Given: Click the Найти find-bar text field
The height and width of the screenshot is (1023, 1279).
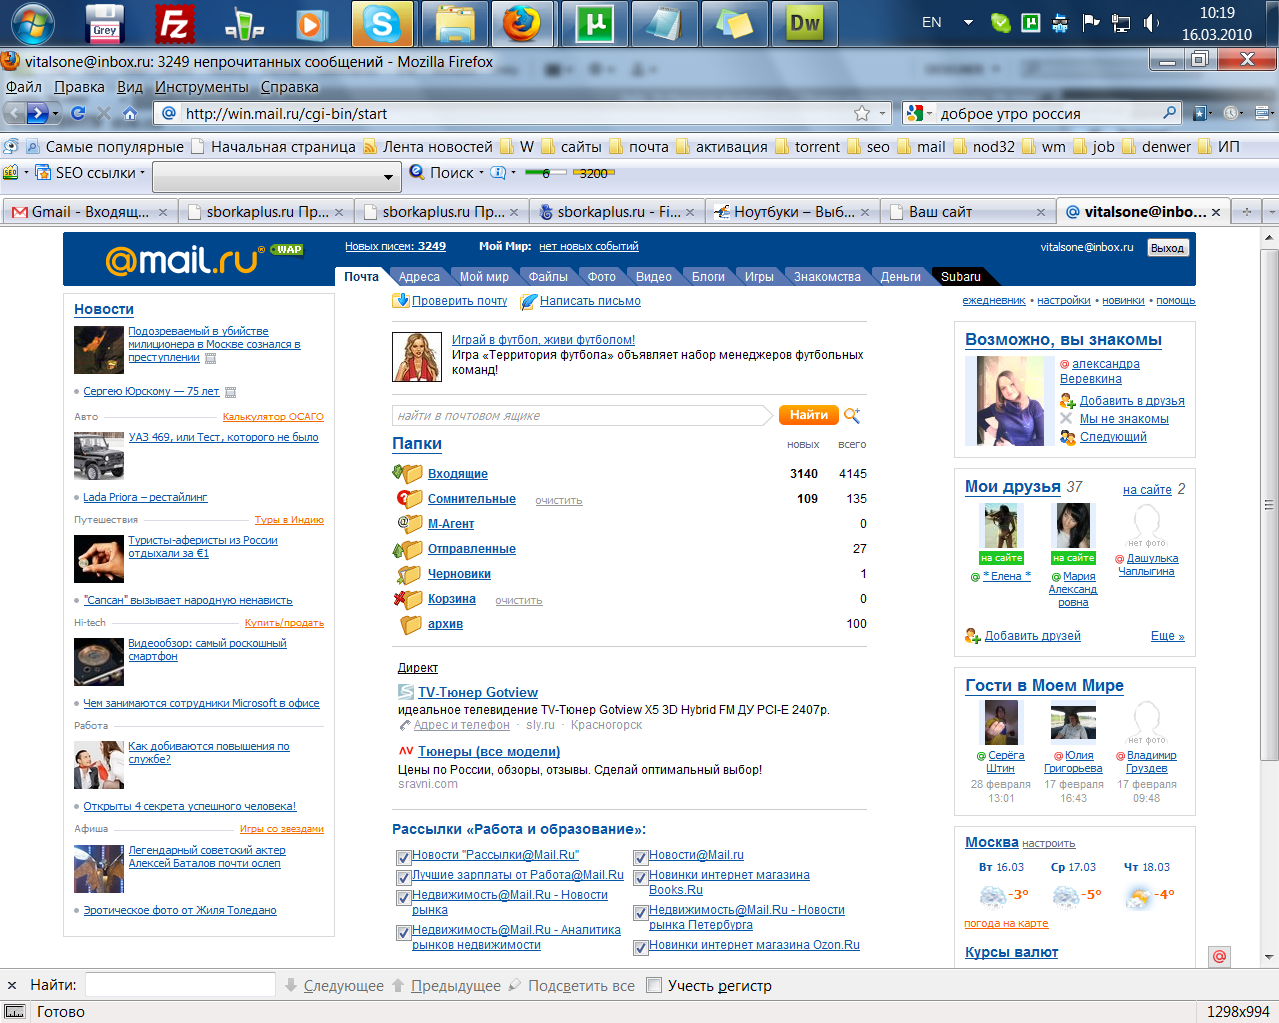Looking at the screenshot, I should click(x=180, y=985).
